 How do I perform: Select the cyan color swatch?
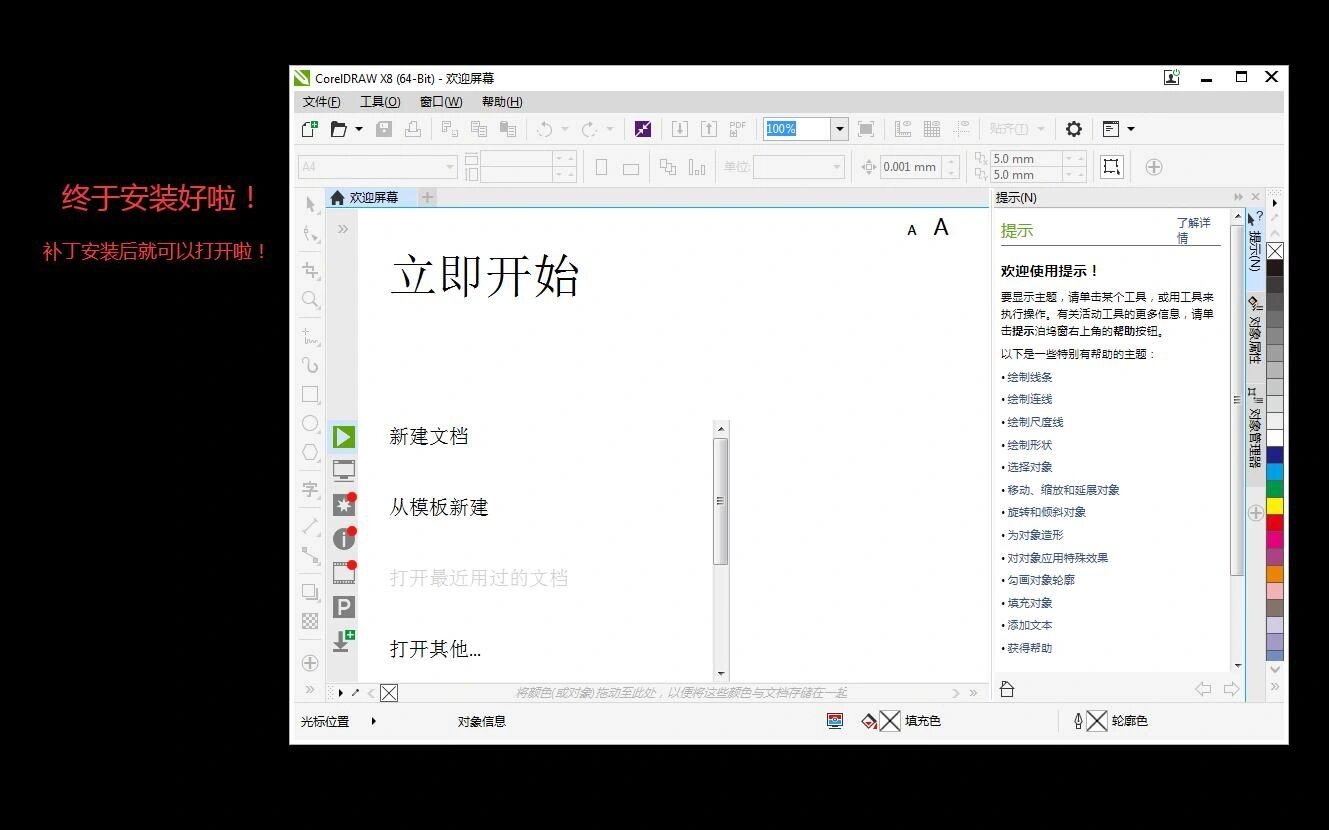coord(1275,471)
